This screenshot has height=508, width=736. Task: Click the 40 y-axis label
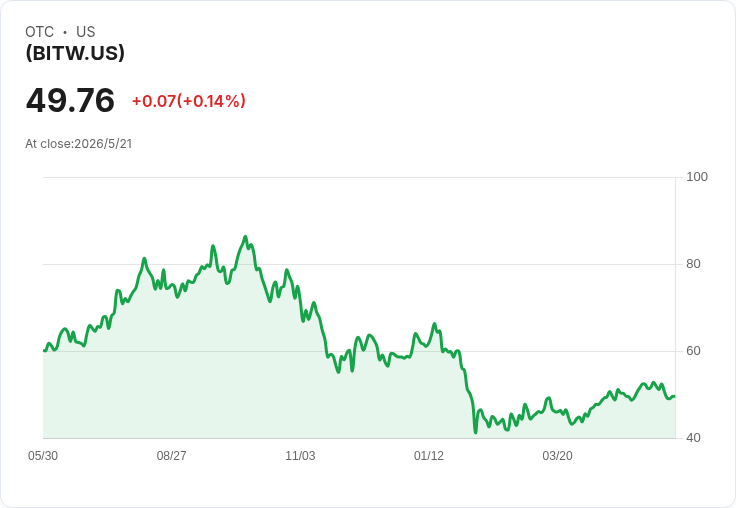(x=693, y=438)
